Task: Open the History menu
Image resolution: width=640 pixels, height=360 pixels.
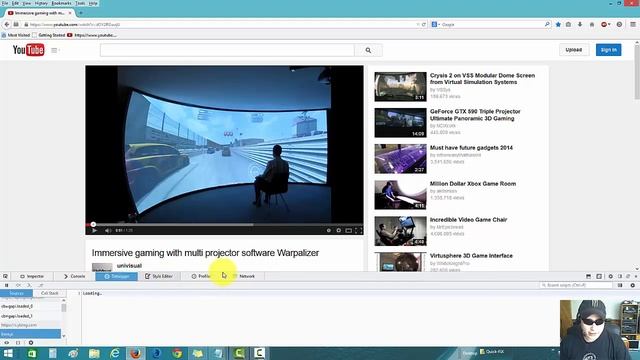Action: [41, 3]
